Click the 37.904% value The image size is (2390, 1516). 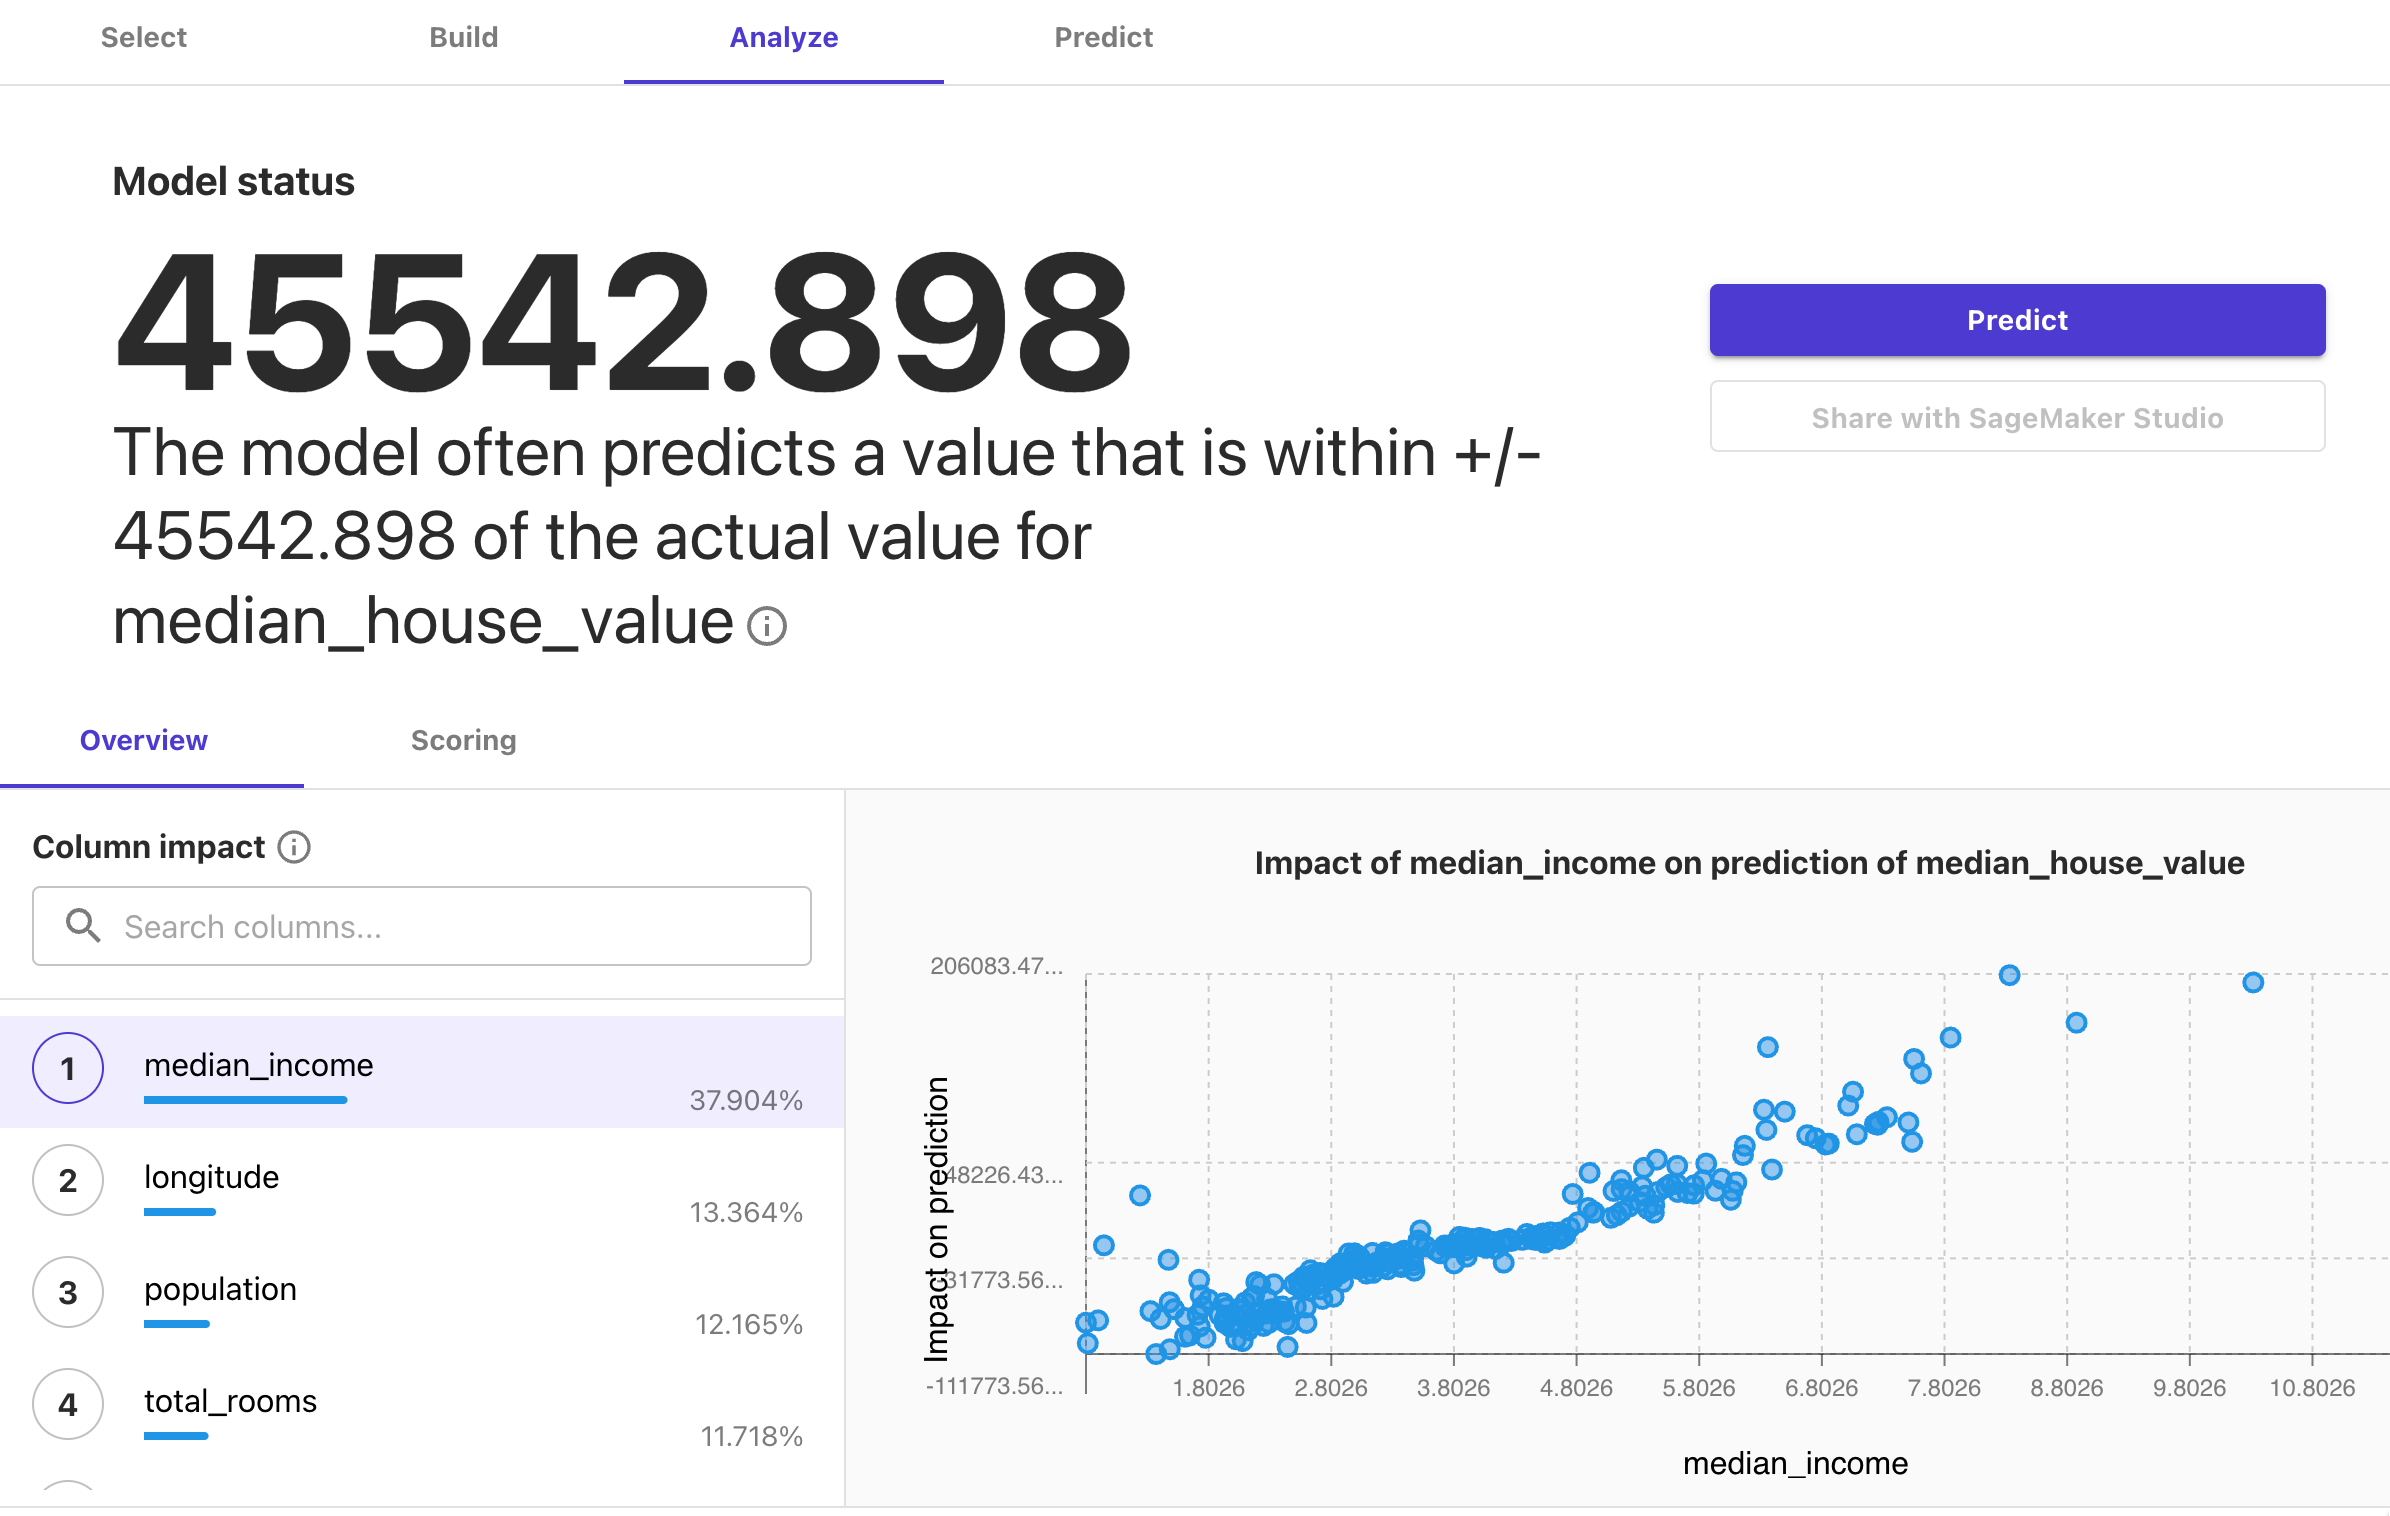click(746, 1100)
